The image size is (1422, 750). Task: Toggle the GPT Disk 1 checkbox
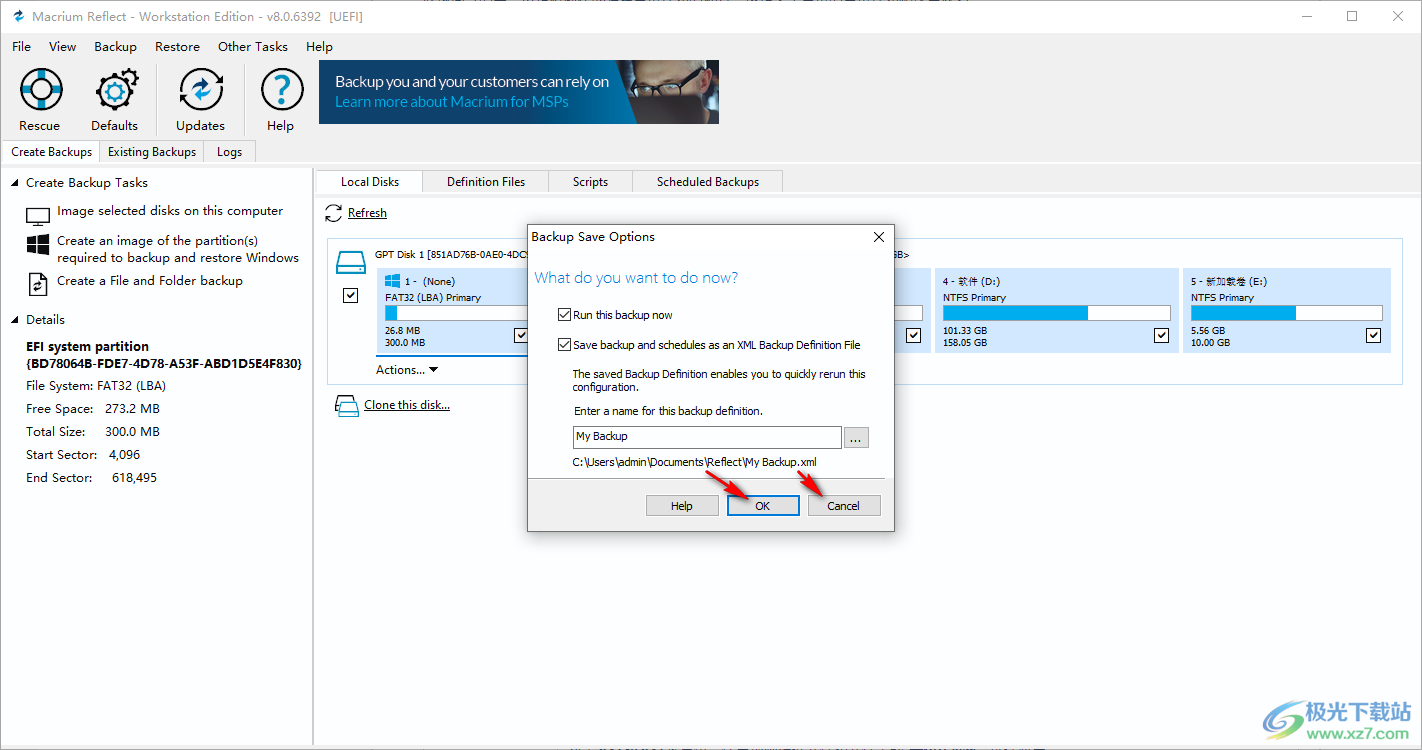point(350,296)
